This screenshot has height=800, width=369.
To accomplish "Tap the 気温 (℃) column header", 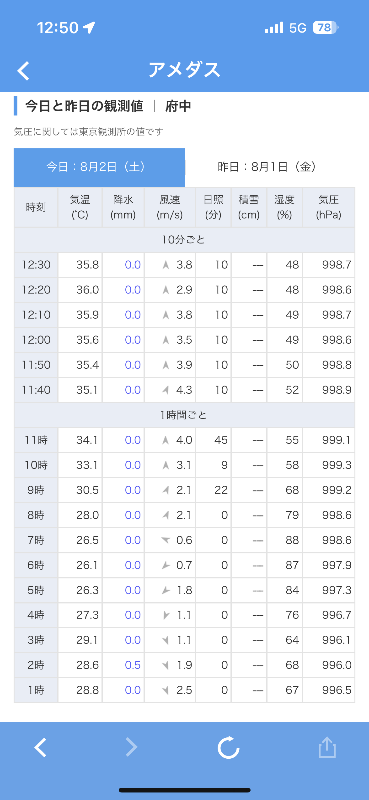I will 80,207.
